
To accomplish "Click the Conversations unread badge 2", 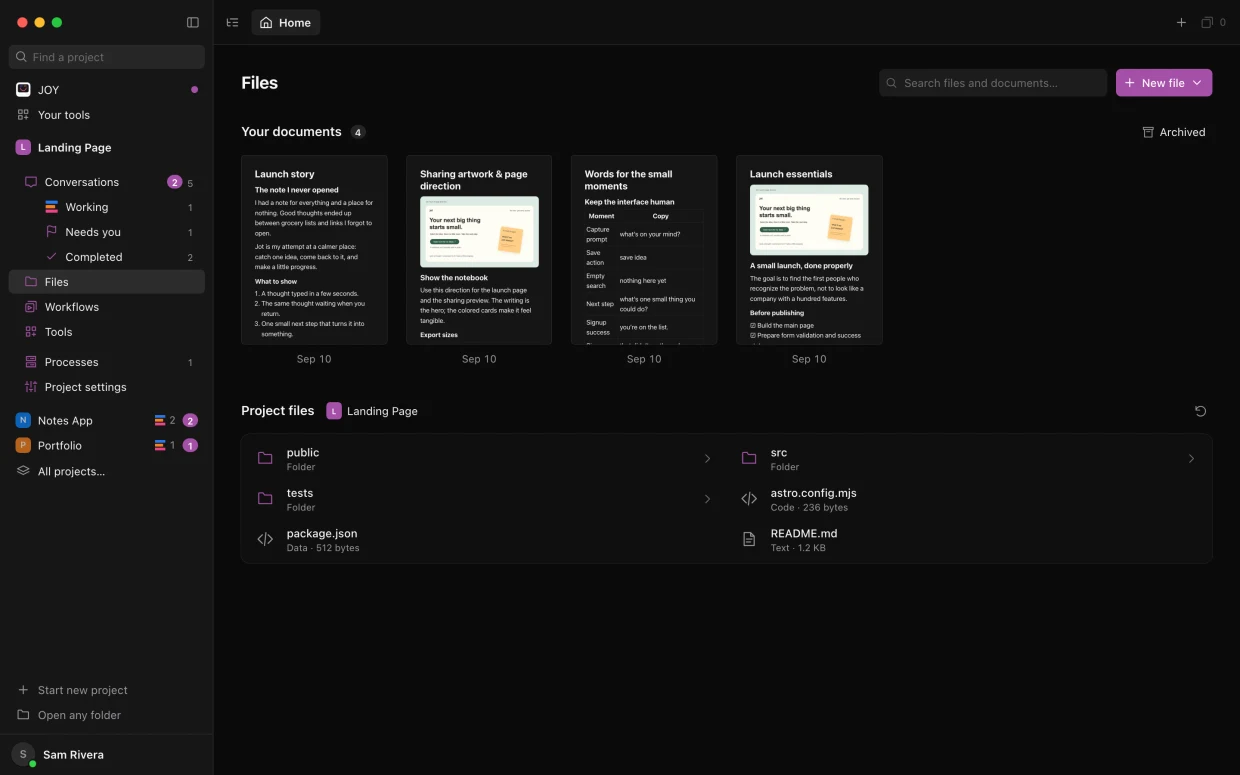I will [x=175, y=182].
